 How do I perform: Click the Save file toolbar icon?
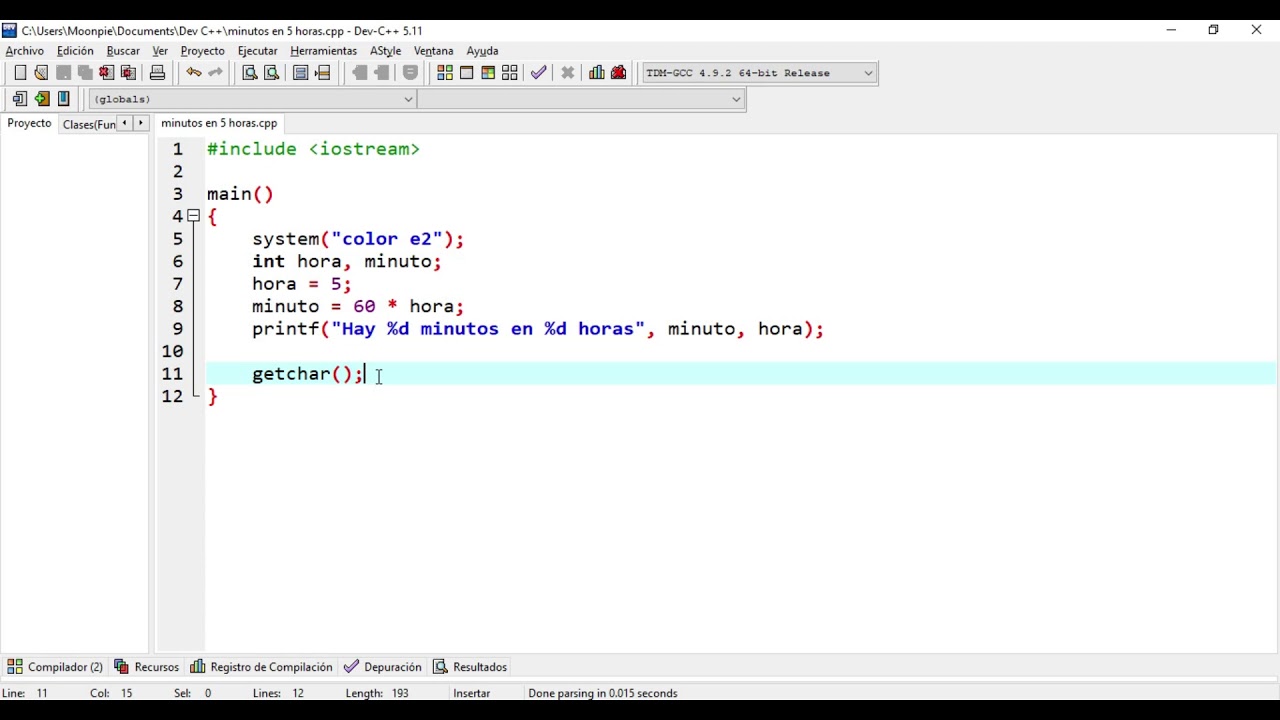click(63, 72)
